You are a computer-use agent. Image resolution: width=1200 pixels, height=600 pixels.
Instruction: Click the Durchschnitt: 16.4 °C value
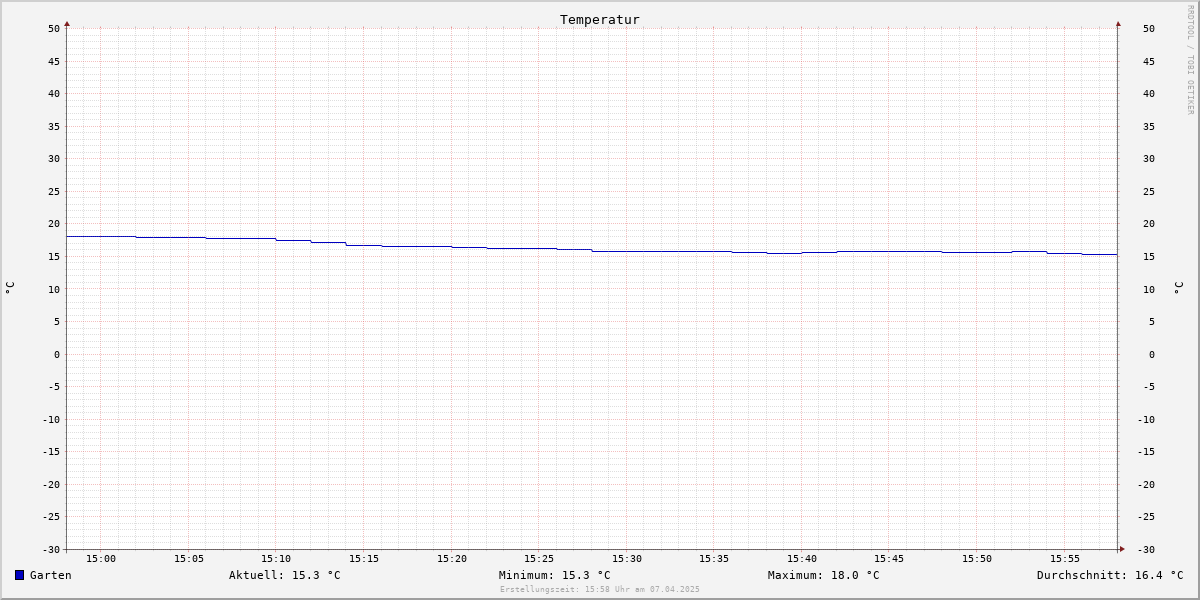[x=1110, y=575]
